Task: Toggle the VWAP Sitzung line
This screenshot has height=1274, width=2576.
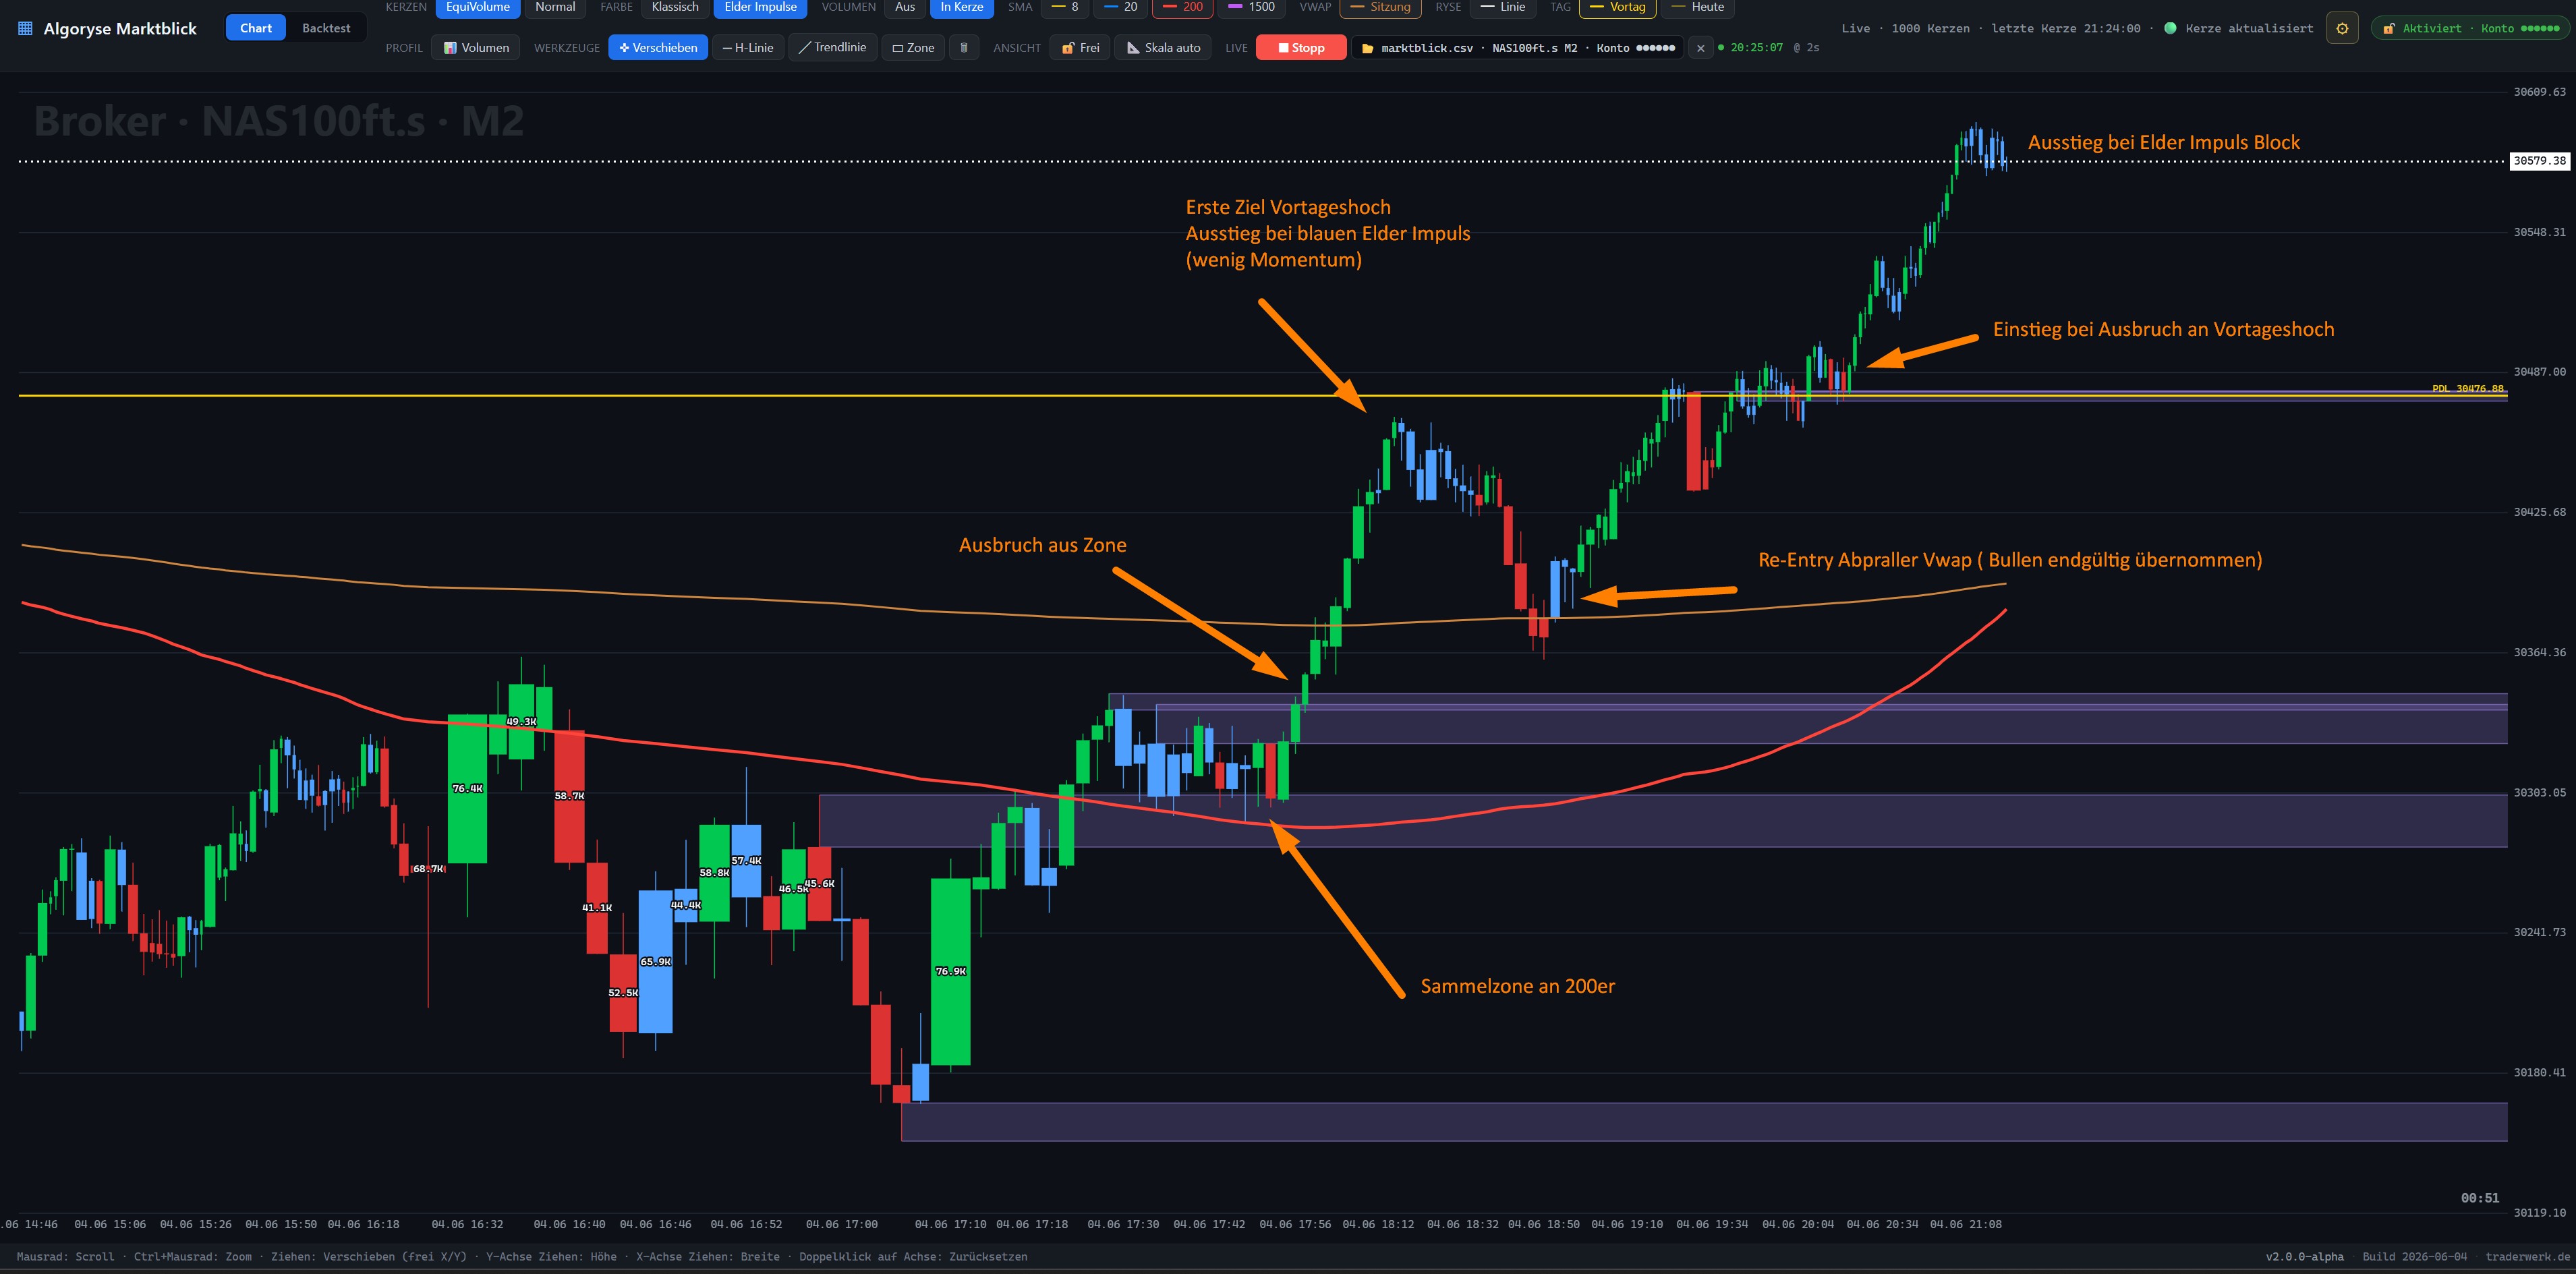Action: tap(1381, 7)
